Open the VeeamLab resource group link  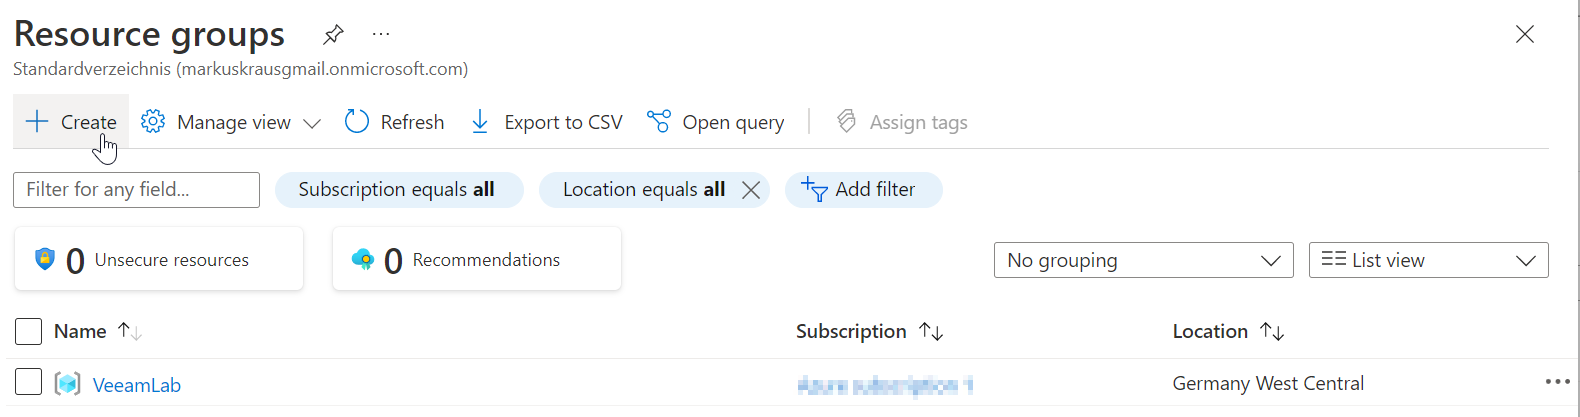pos(137,385)
